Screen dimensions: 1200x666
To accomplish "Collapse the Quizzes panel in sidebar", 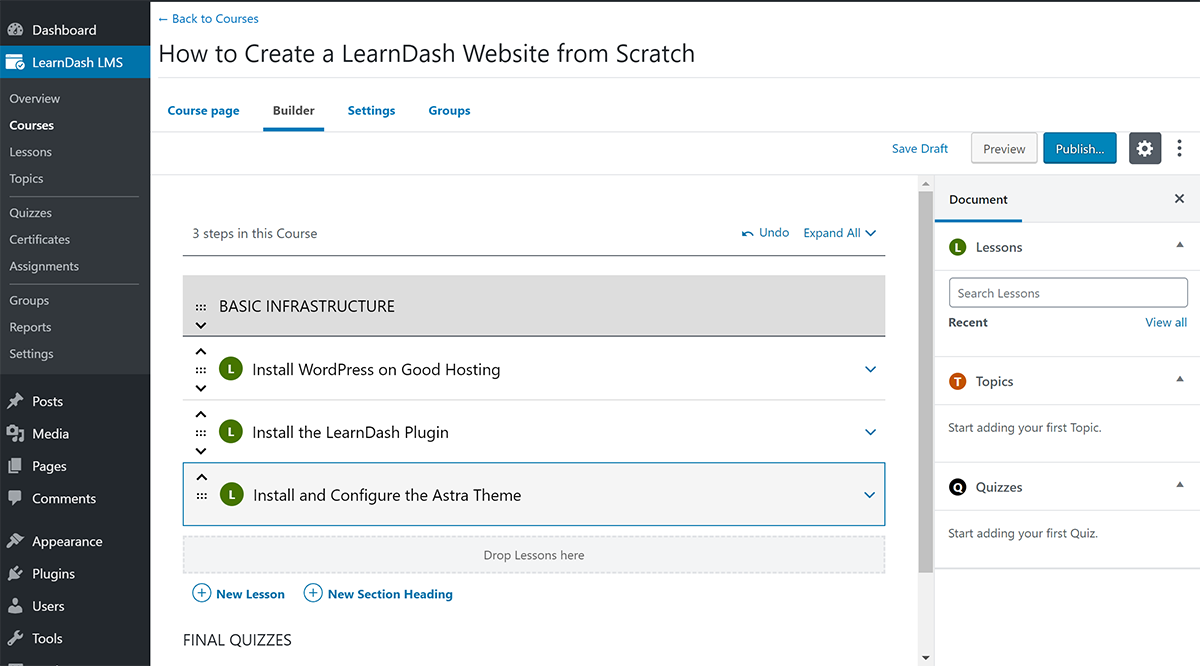I will point(1180,486).
